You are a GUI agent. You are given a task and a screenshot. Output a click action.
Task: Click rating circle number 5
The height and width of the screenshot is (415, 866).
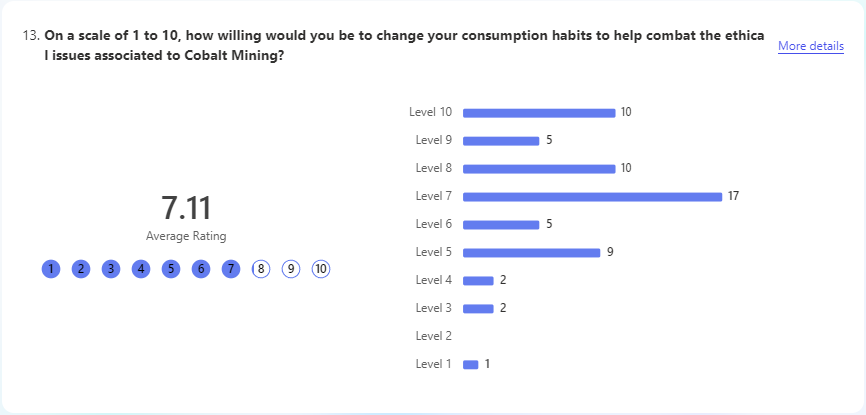point(171,269)
